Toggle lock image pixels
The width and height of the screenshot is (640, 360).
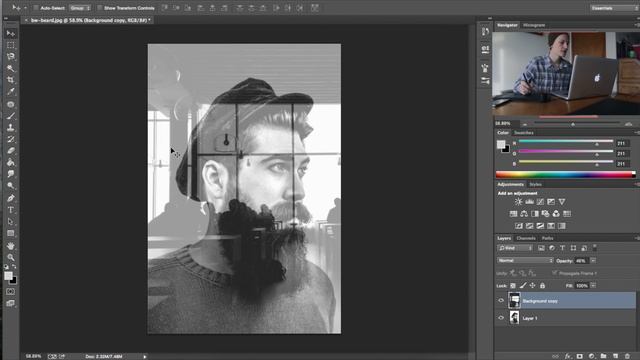523,286
